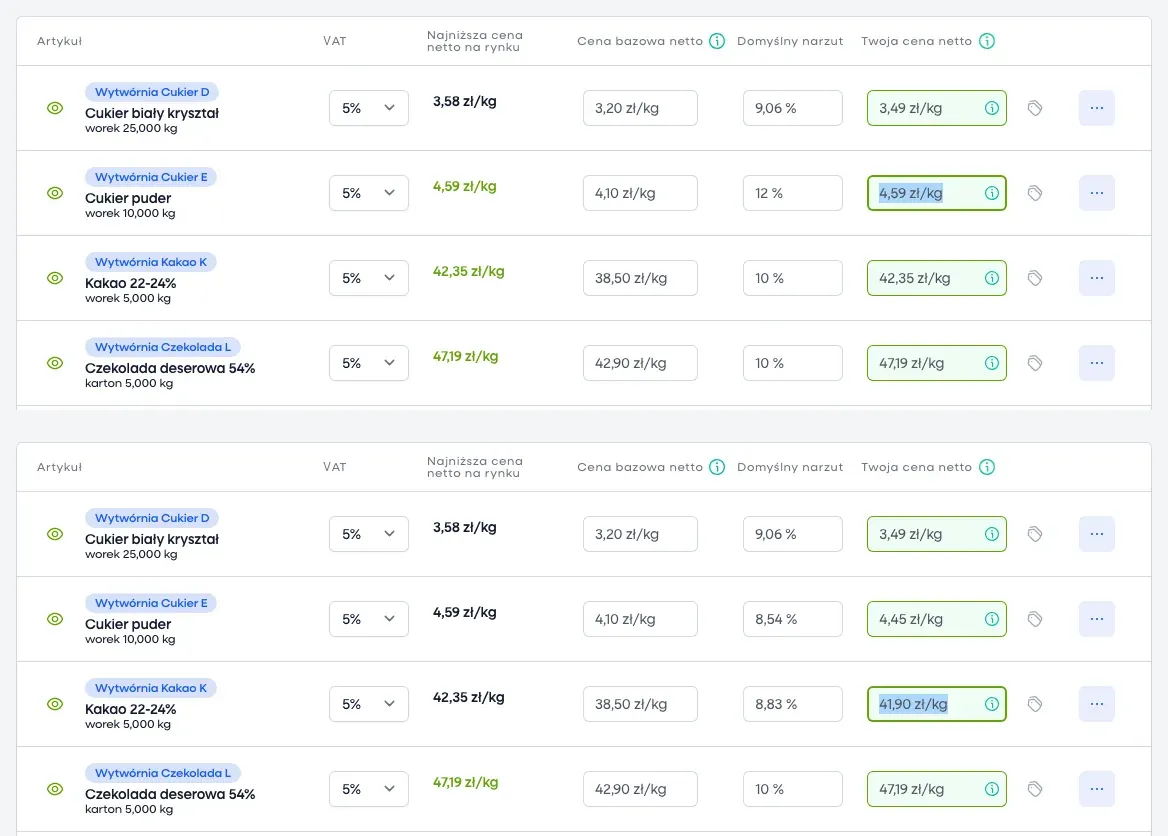Open VAT dropdown in the 12 % markup Cukier puder row
Screen dimensions: 1168x836
(369, 193)
